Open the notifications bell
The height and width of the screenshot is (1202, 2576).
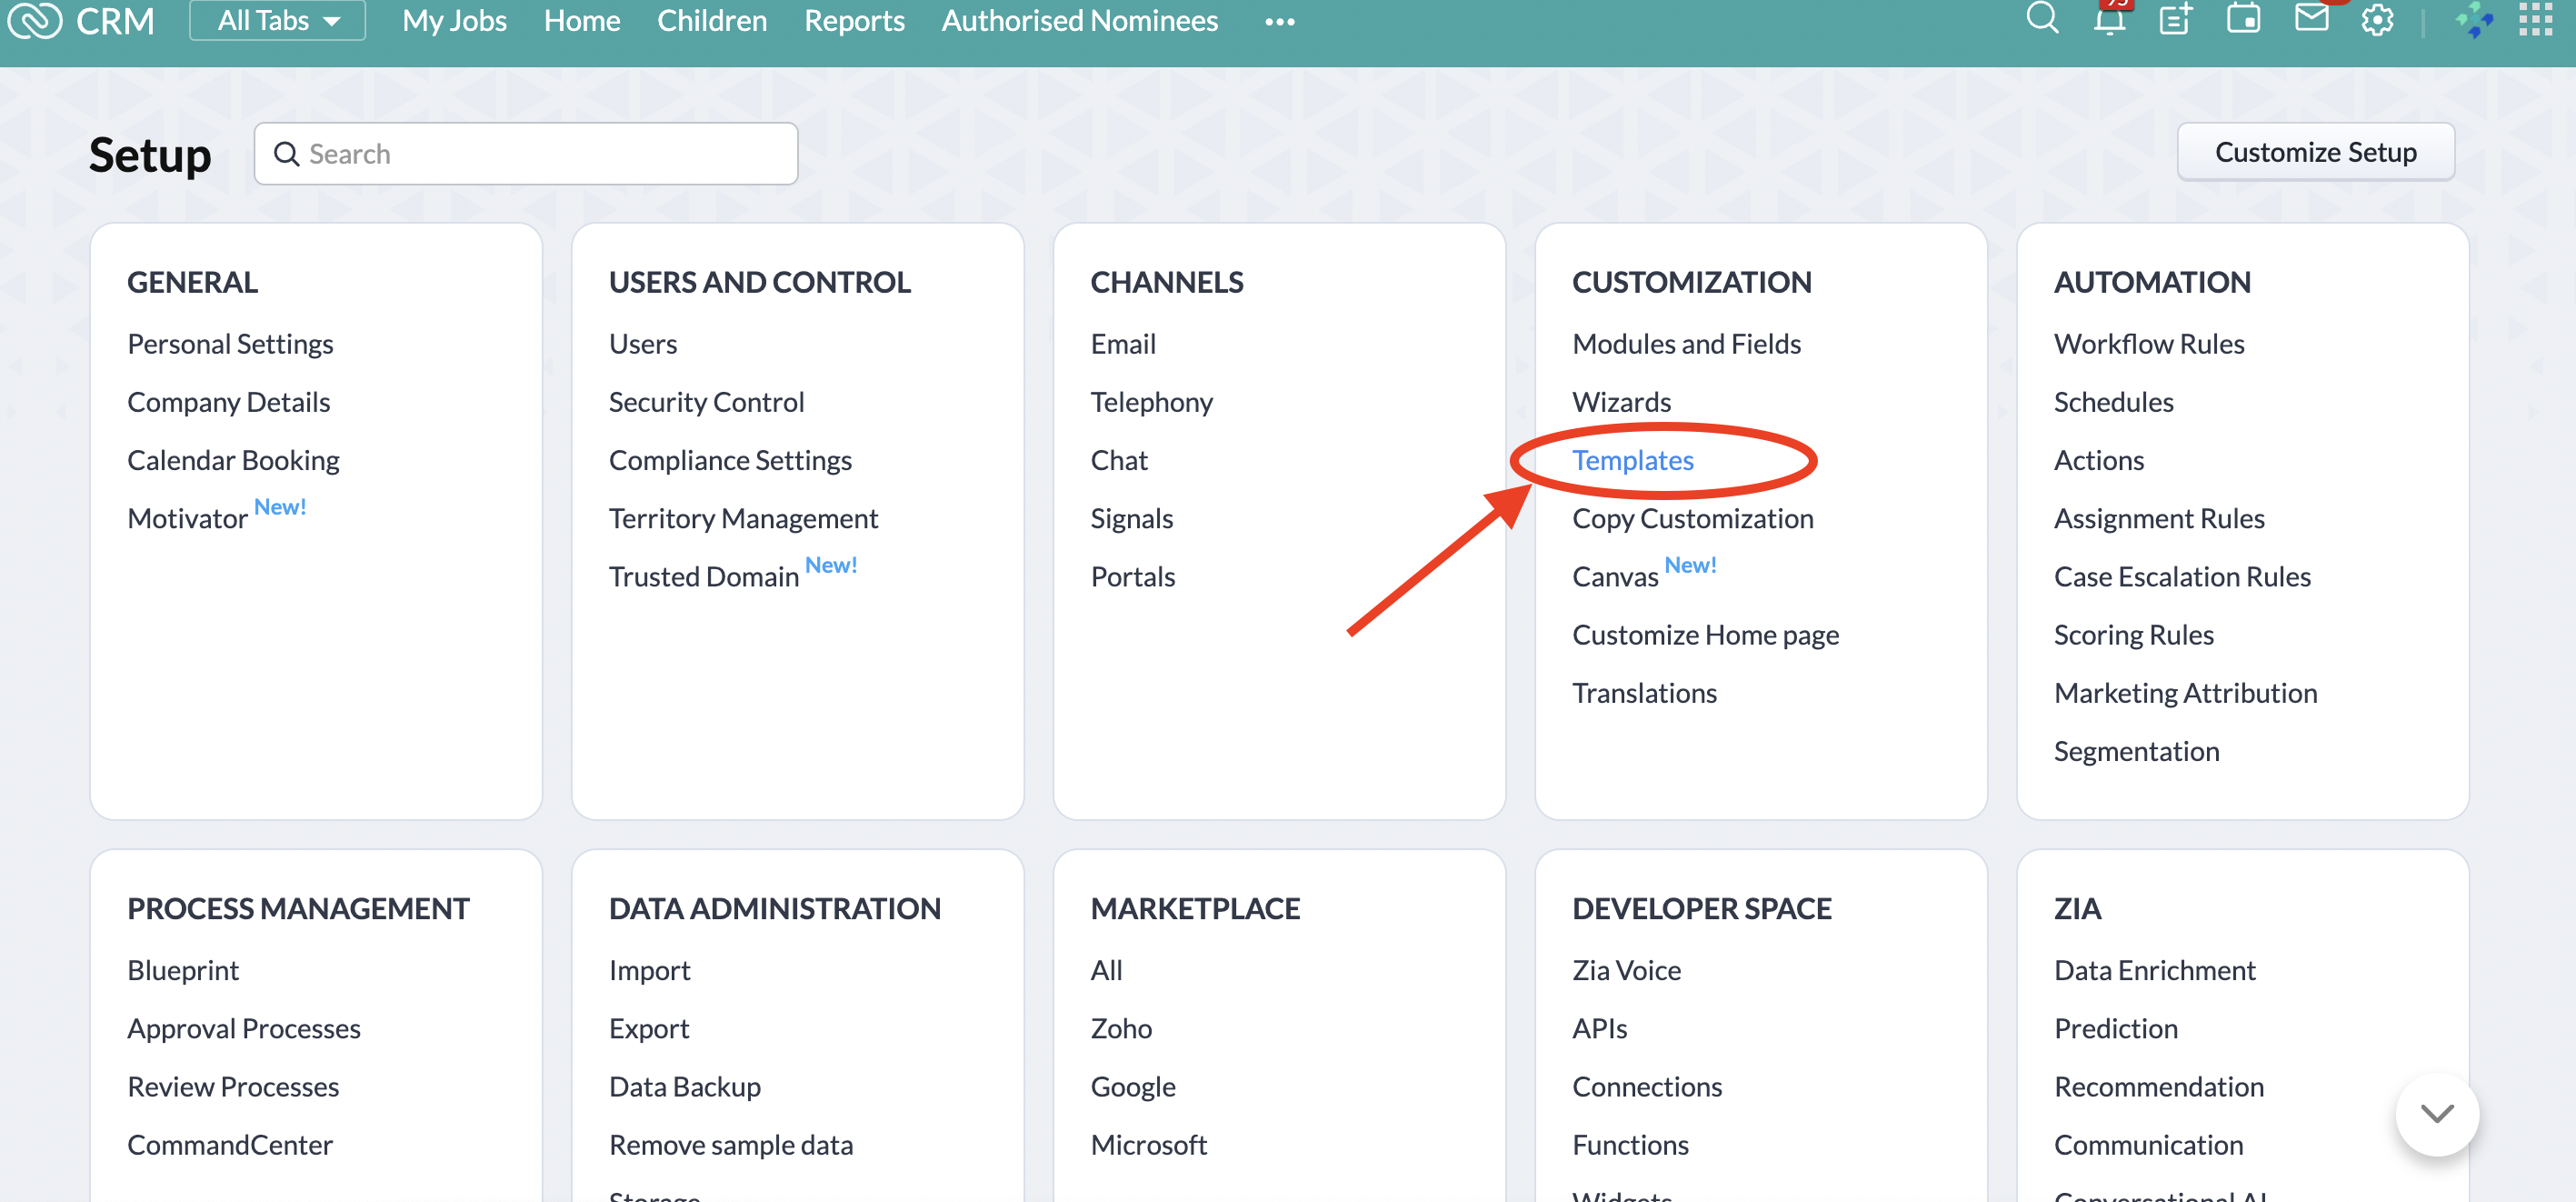2109,19
